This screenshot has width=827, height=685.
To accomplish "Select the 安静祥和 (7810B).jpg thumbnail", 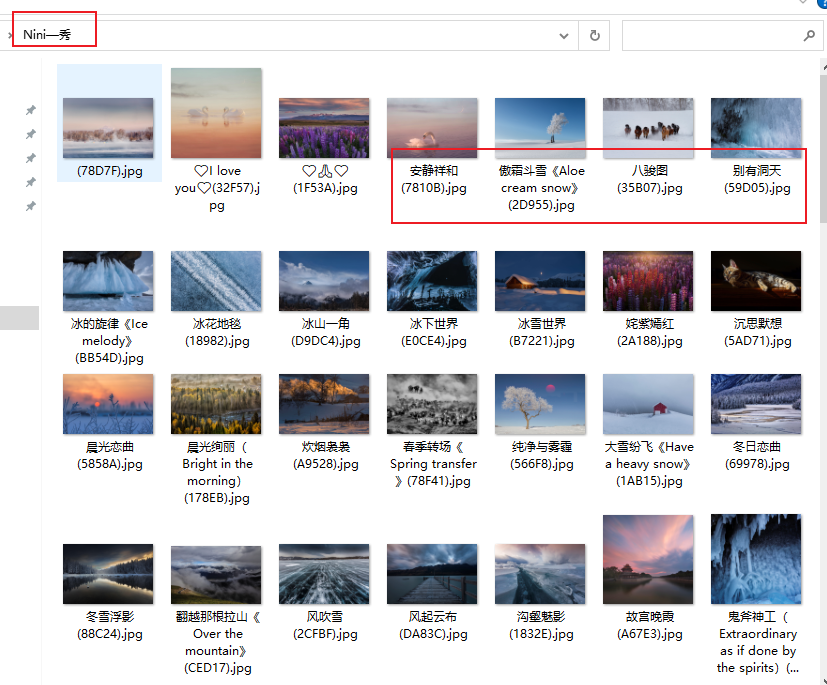I will (432, 128).
